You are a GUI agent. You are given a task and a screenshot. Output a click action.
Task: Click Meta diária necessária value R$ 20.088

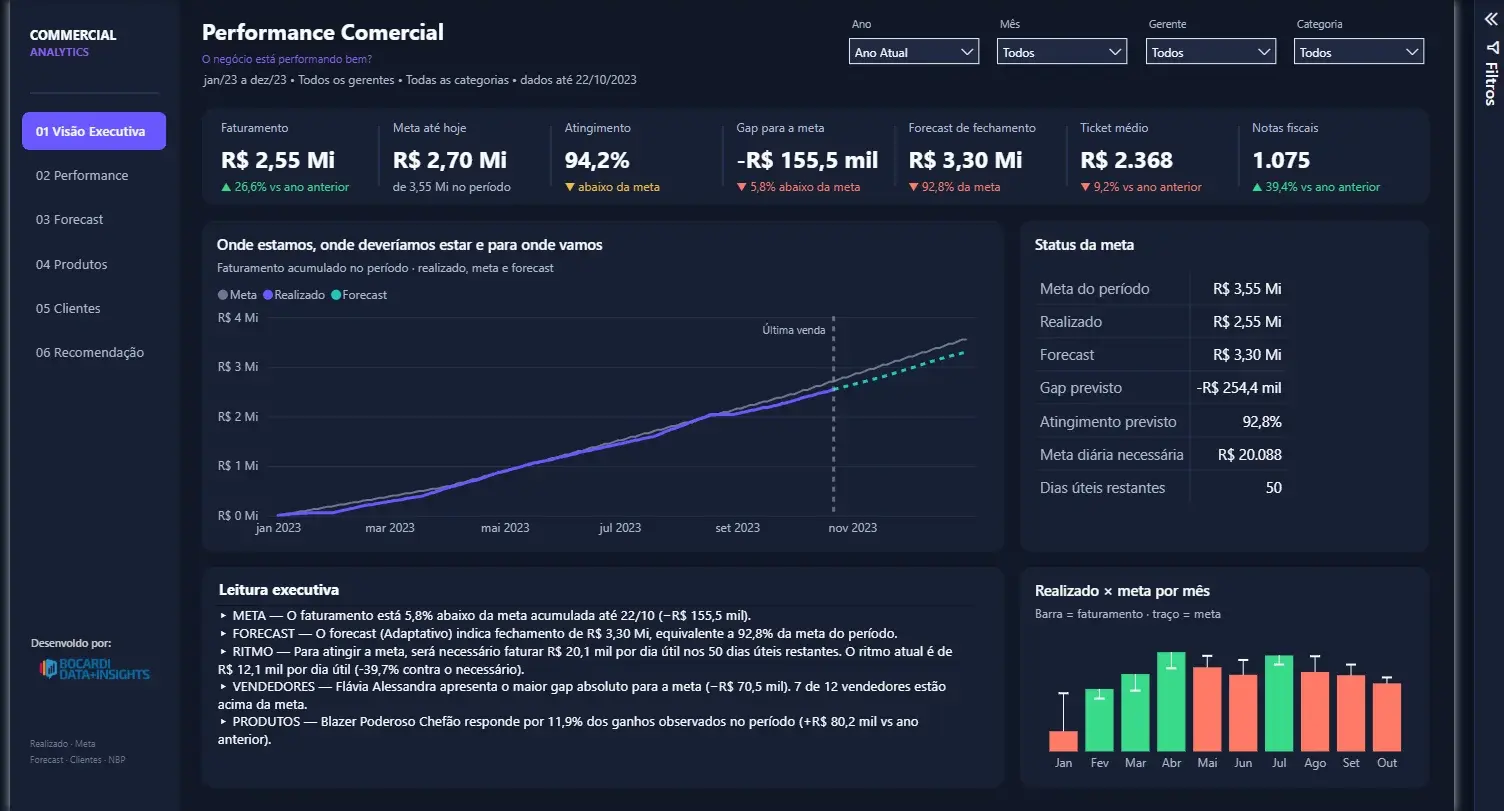point(1250,454)
